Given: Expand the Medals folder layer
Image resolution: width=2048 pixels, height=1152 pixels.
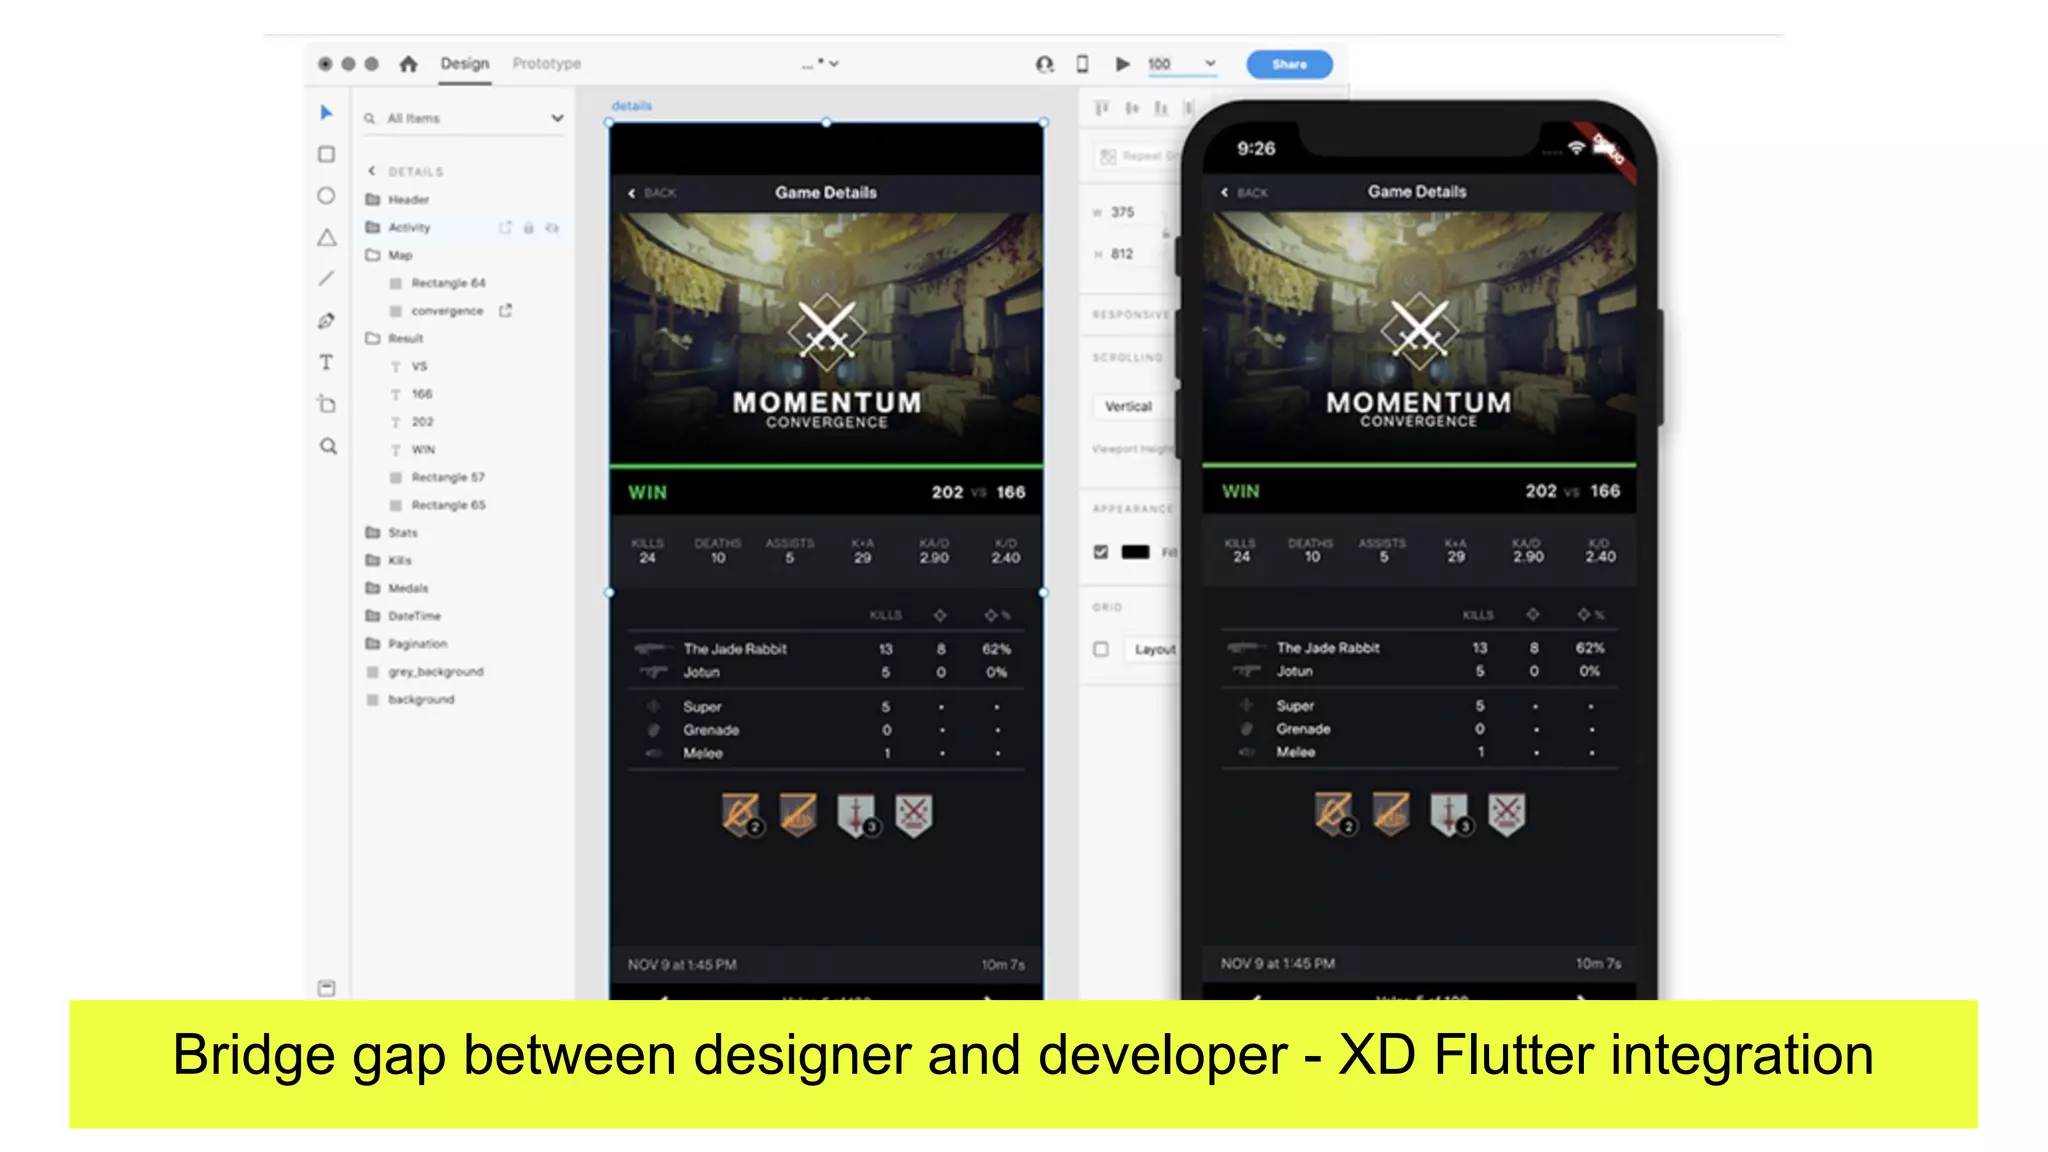Looking at the screenshot, I should [373, 588].
